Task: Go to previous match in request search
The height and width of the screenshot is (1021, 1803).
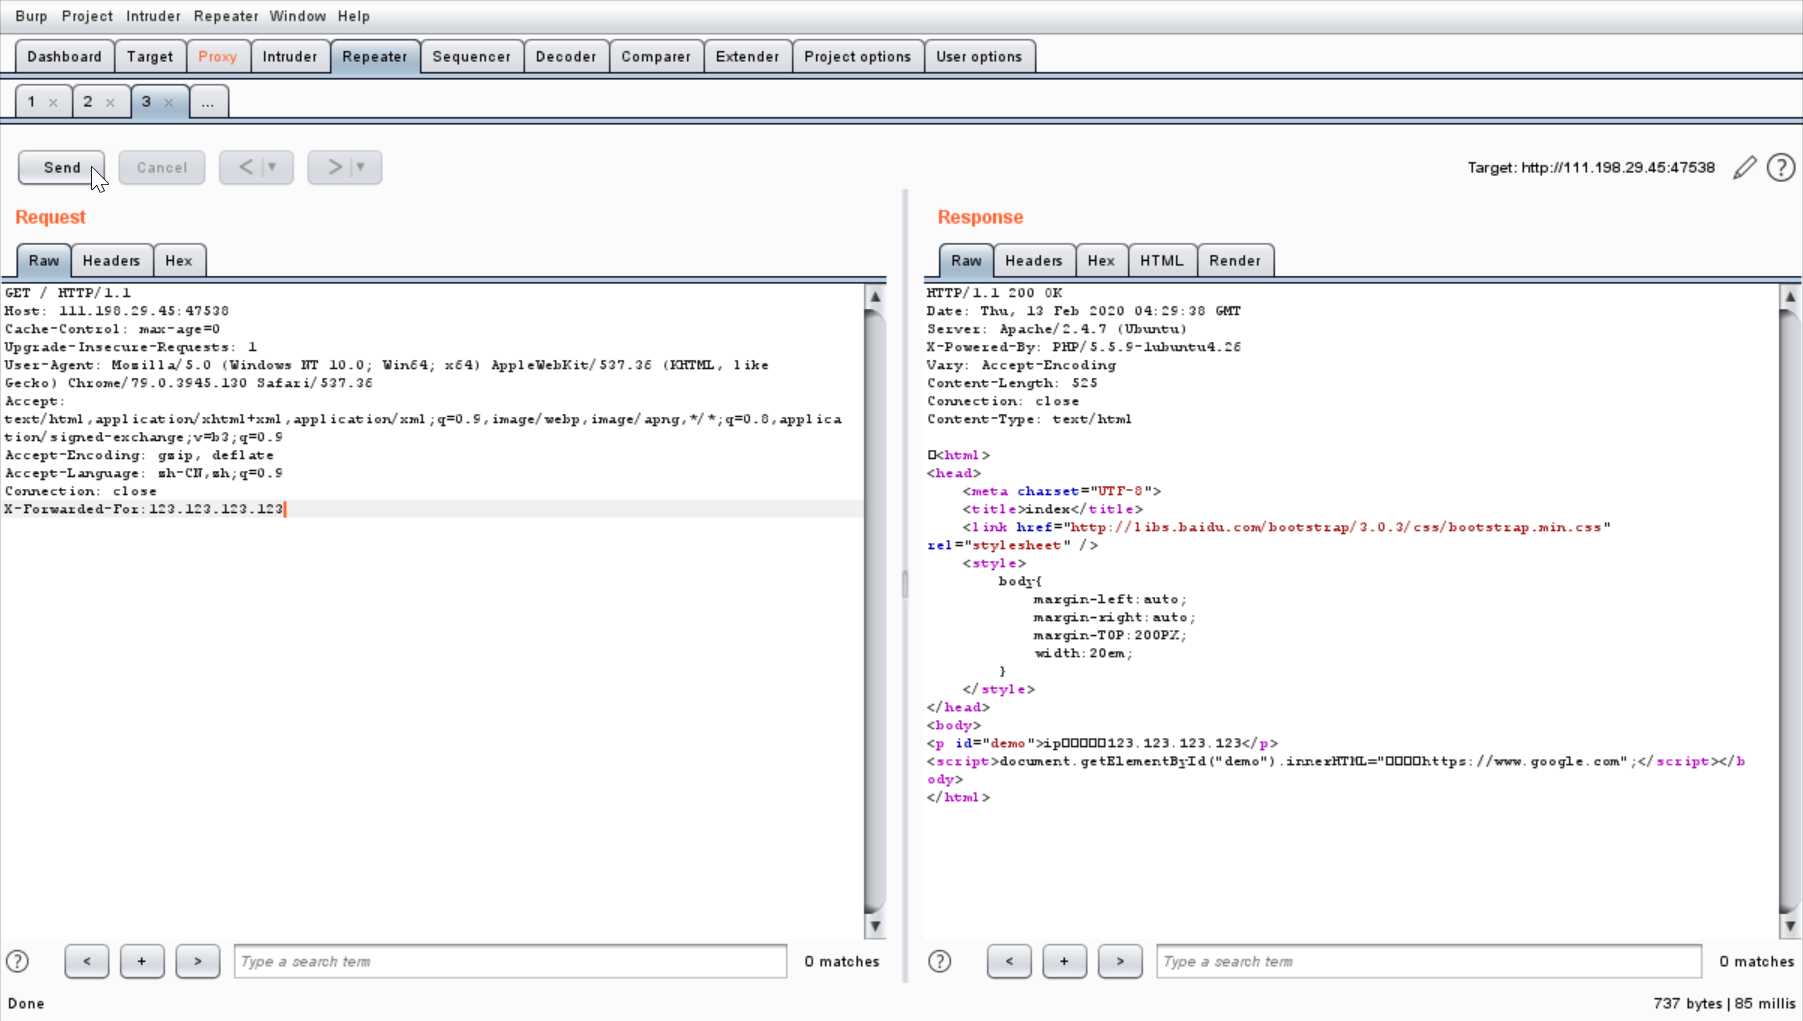Action: (87, 961)
